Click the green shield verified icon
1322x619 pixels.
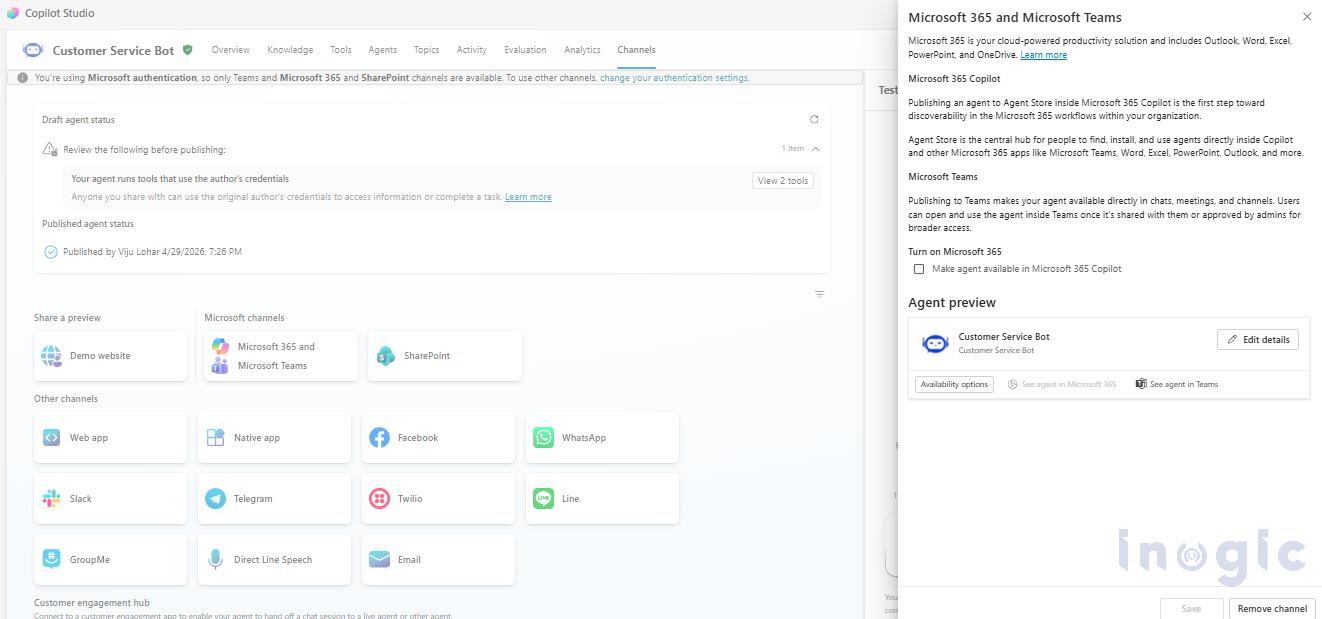[x=187, y=49]
